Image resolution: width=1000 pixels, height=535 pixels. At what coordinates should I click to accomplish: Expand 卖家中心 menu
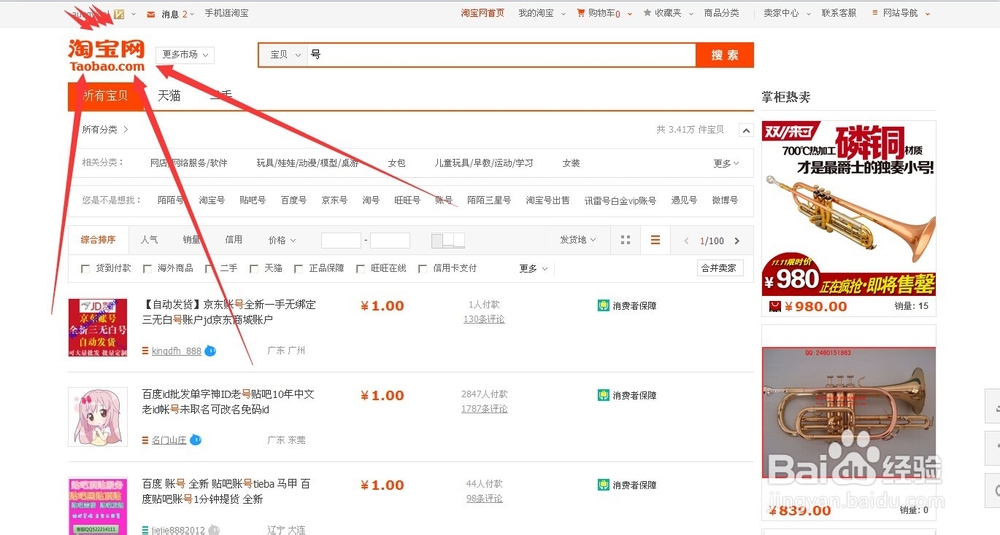tap(787, 13)
